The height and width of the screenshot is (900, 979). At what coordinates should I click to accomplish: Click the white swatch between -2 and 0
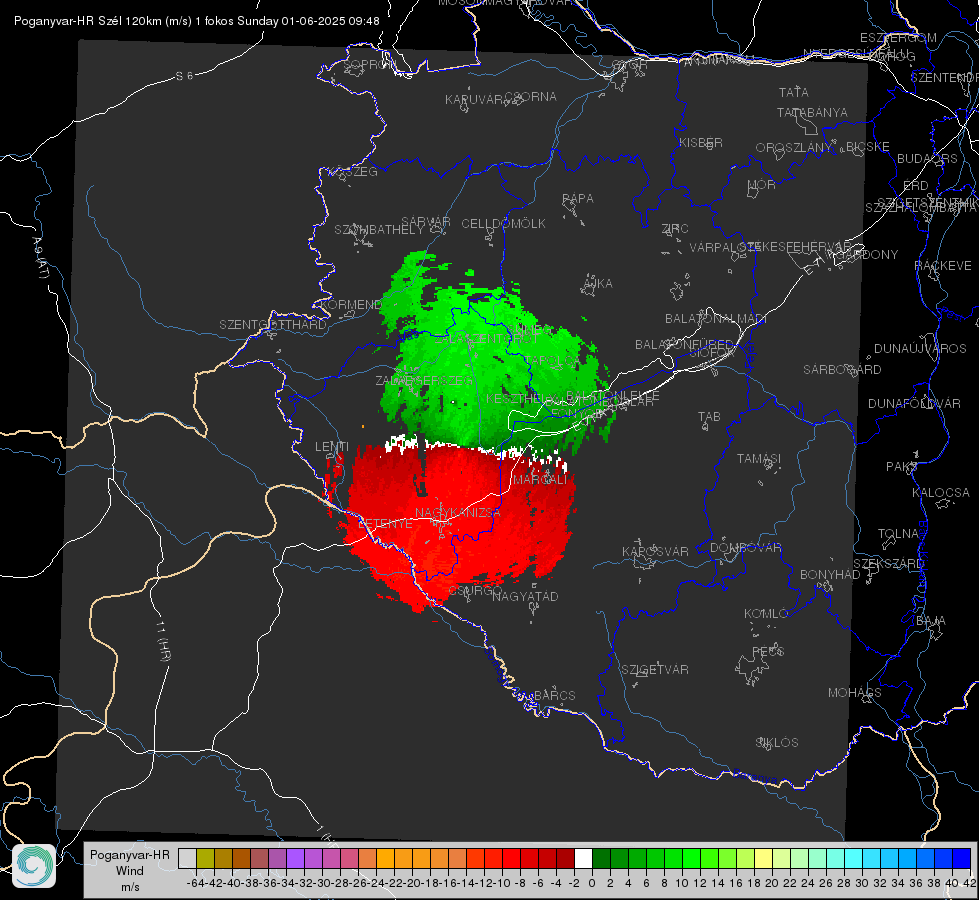click(x=583, y=858)
